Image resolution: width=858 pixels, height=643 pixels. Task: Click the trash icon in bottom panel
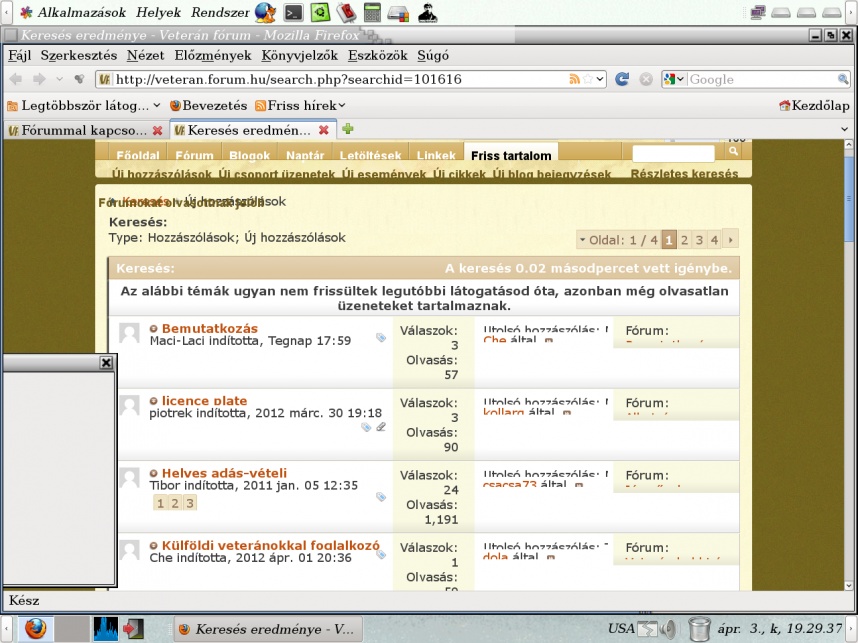click(x=700, y=628)
